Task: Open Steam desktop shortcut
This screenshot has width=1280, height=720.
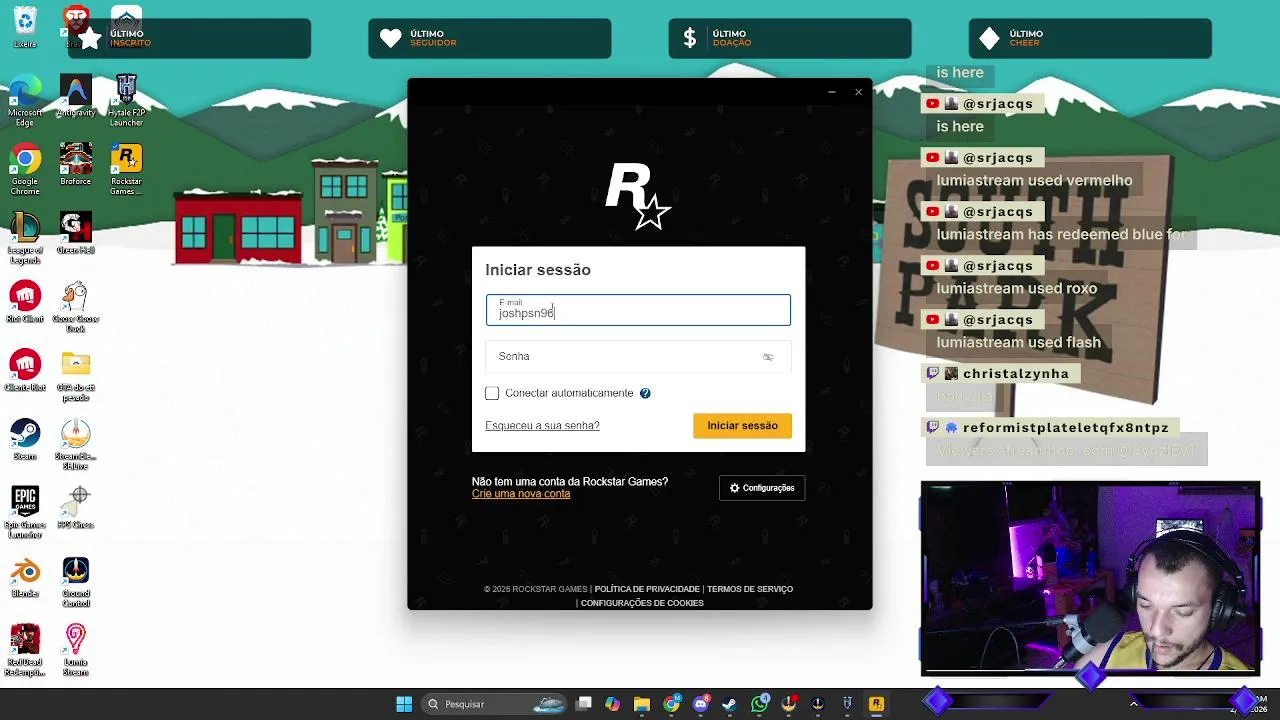Action: 25,440
